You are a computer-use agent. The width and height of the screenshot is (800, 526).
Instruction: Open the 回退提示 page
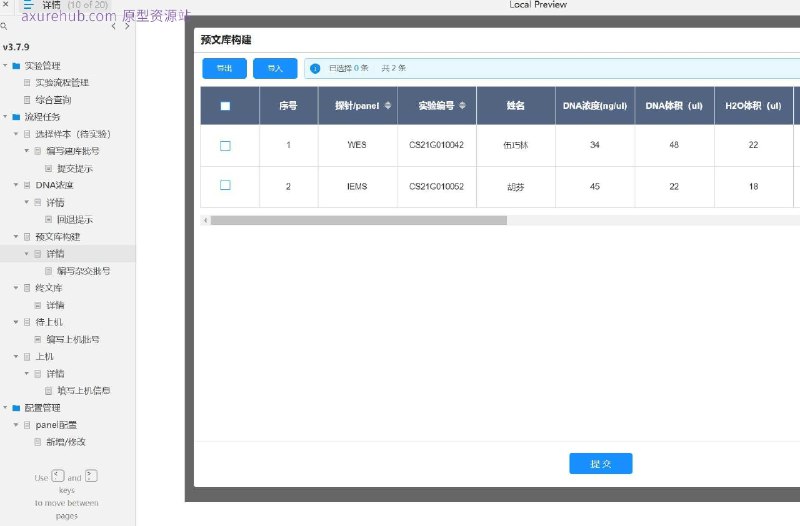[x=74, y=219]
